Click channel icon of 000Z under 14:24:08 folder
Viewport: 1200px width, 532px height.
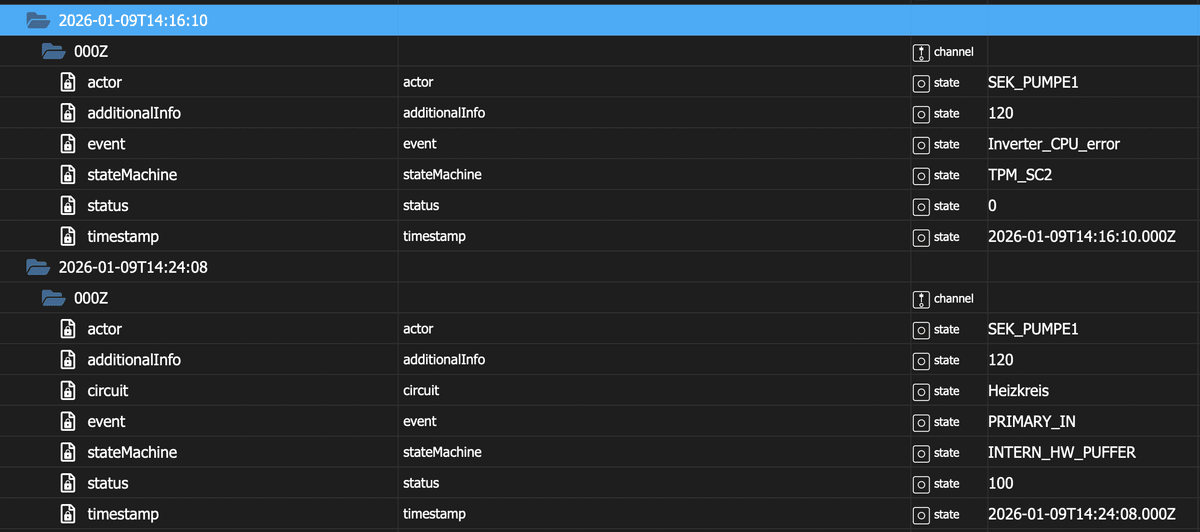[x=920, y=298]
